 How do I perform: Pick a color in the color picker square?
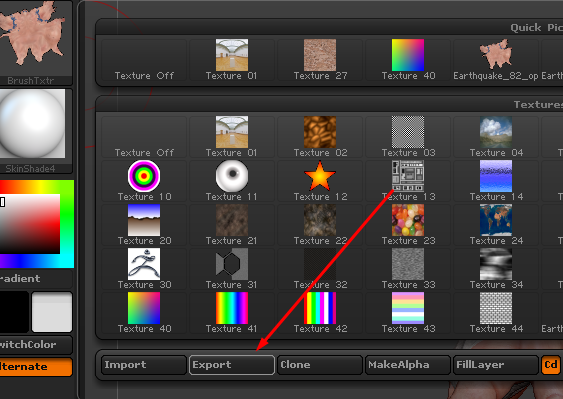pos(30,224)
